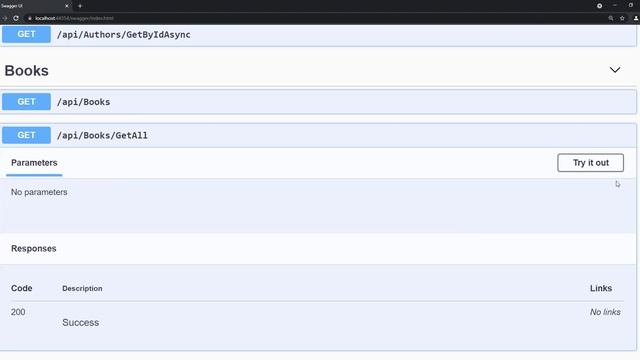The width and height of the screenshot is (640, 360).
Task: Select the Swagger UI browser tab
Action: (36, 6)
